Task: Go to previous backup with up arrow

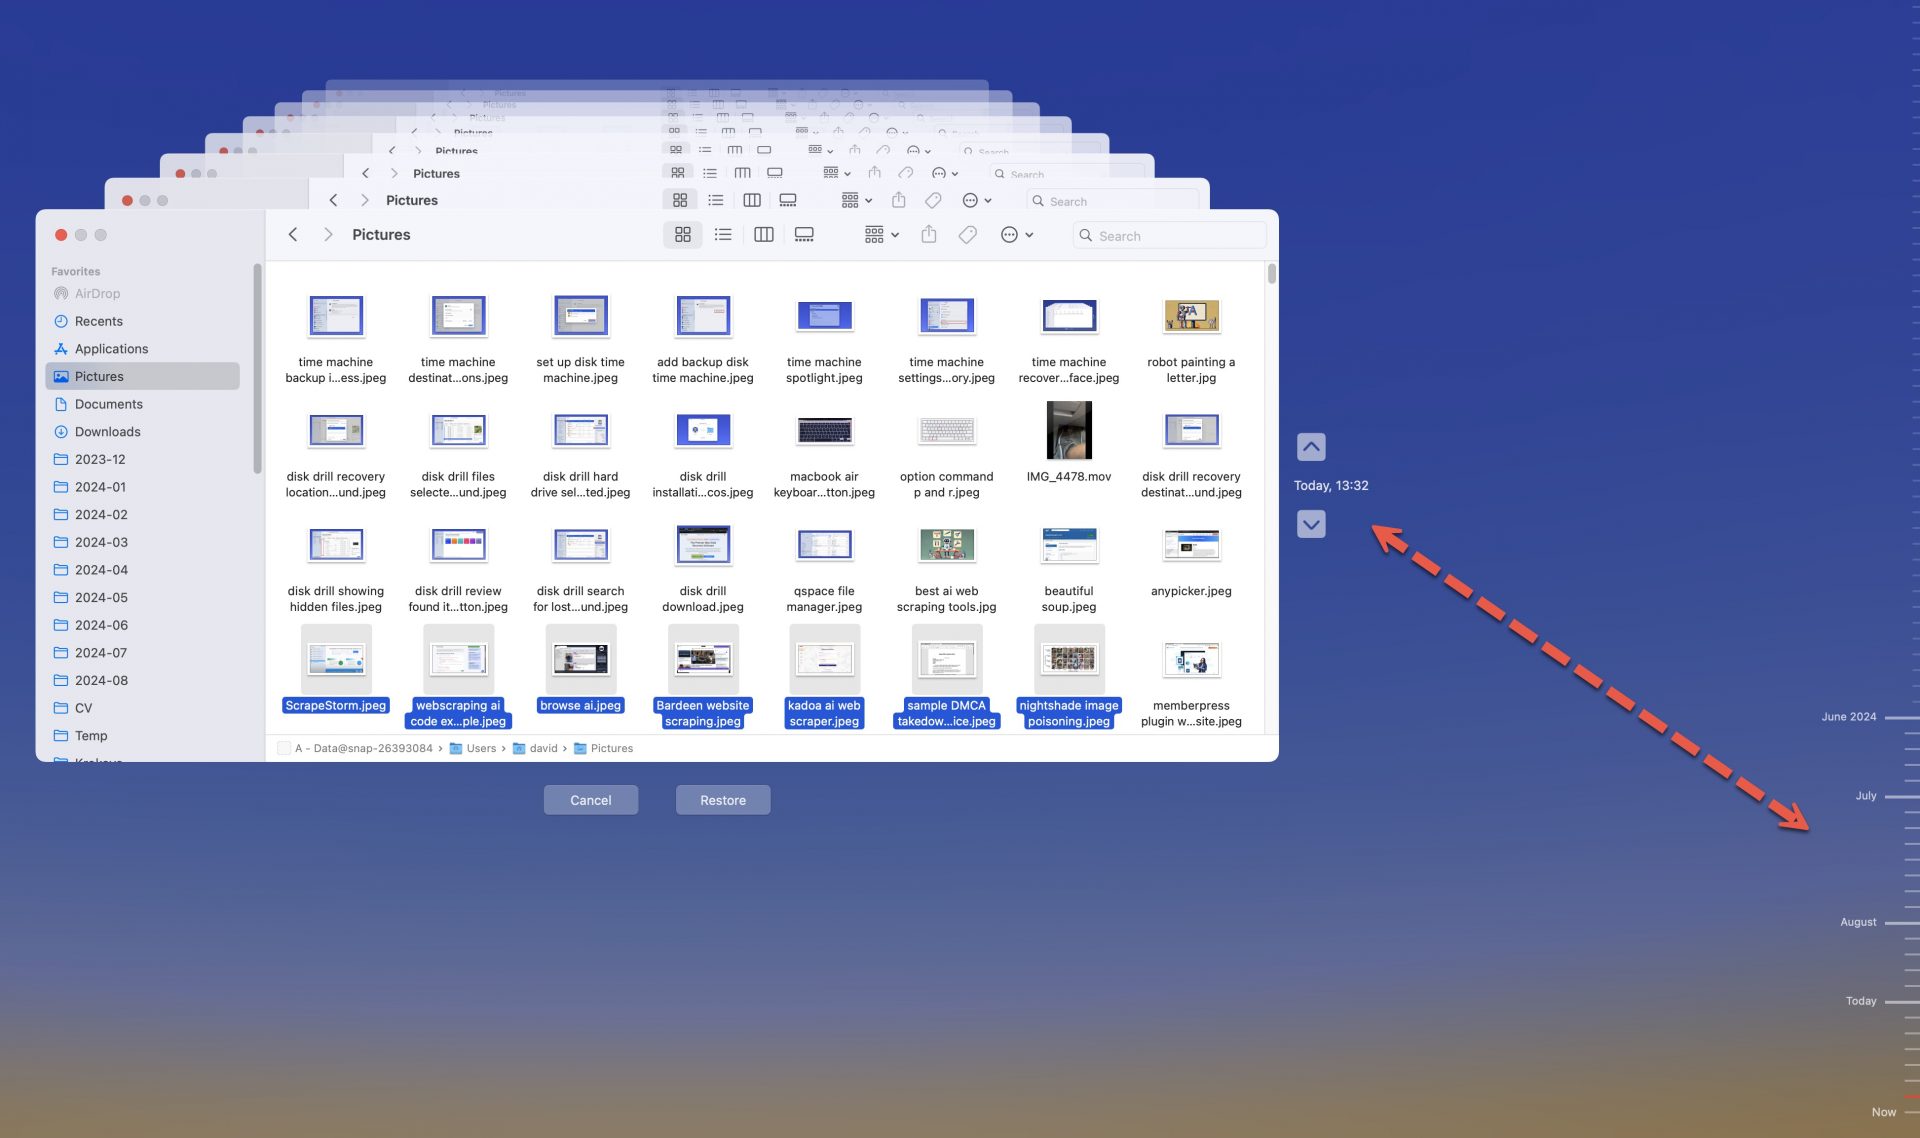Action: (x=1311, y=447)
